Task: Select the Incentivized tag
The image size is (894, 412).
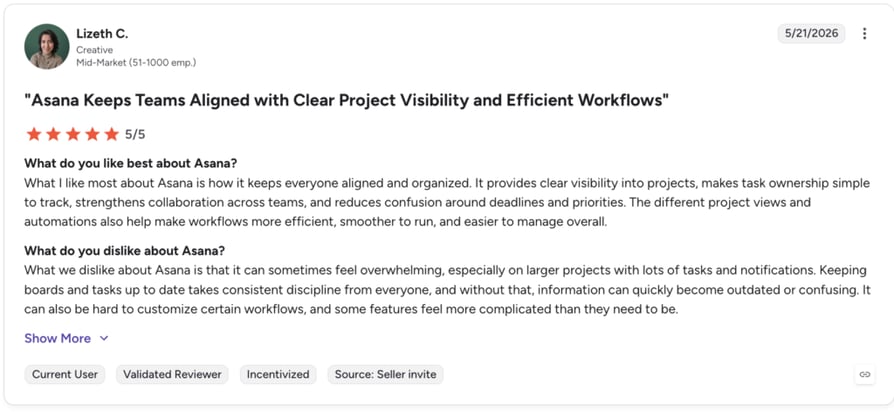Action: click(278, 374)
